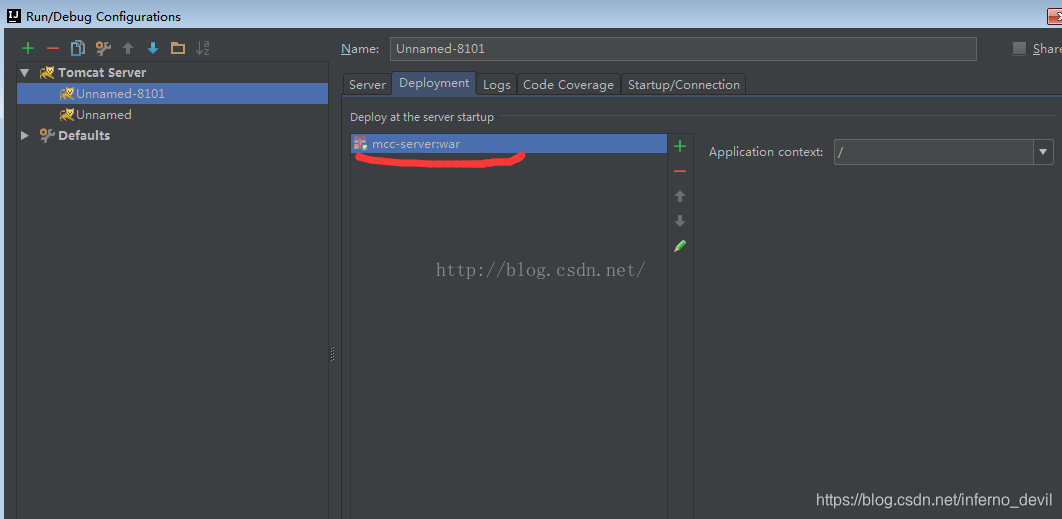Image resolution: width=1062 pixels, height=519 pixels.
Task: Click the Defaults wrench icon in tree
Action: [47, 136]
